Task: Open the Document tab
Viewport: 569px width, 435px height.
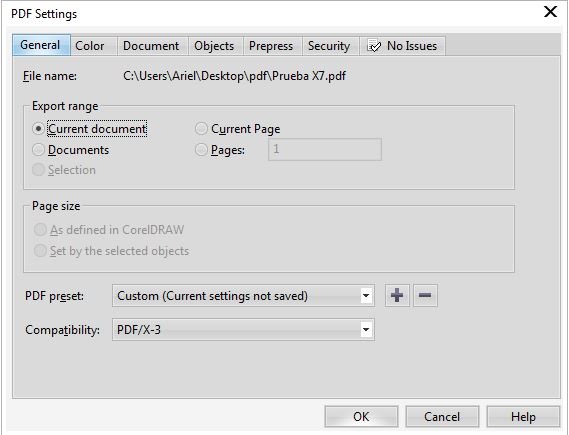Action: tap(151, 46)
